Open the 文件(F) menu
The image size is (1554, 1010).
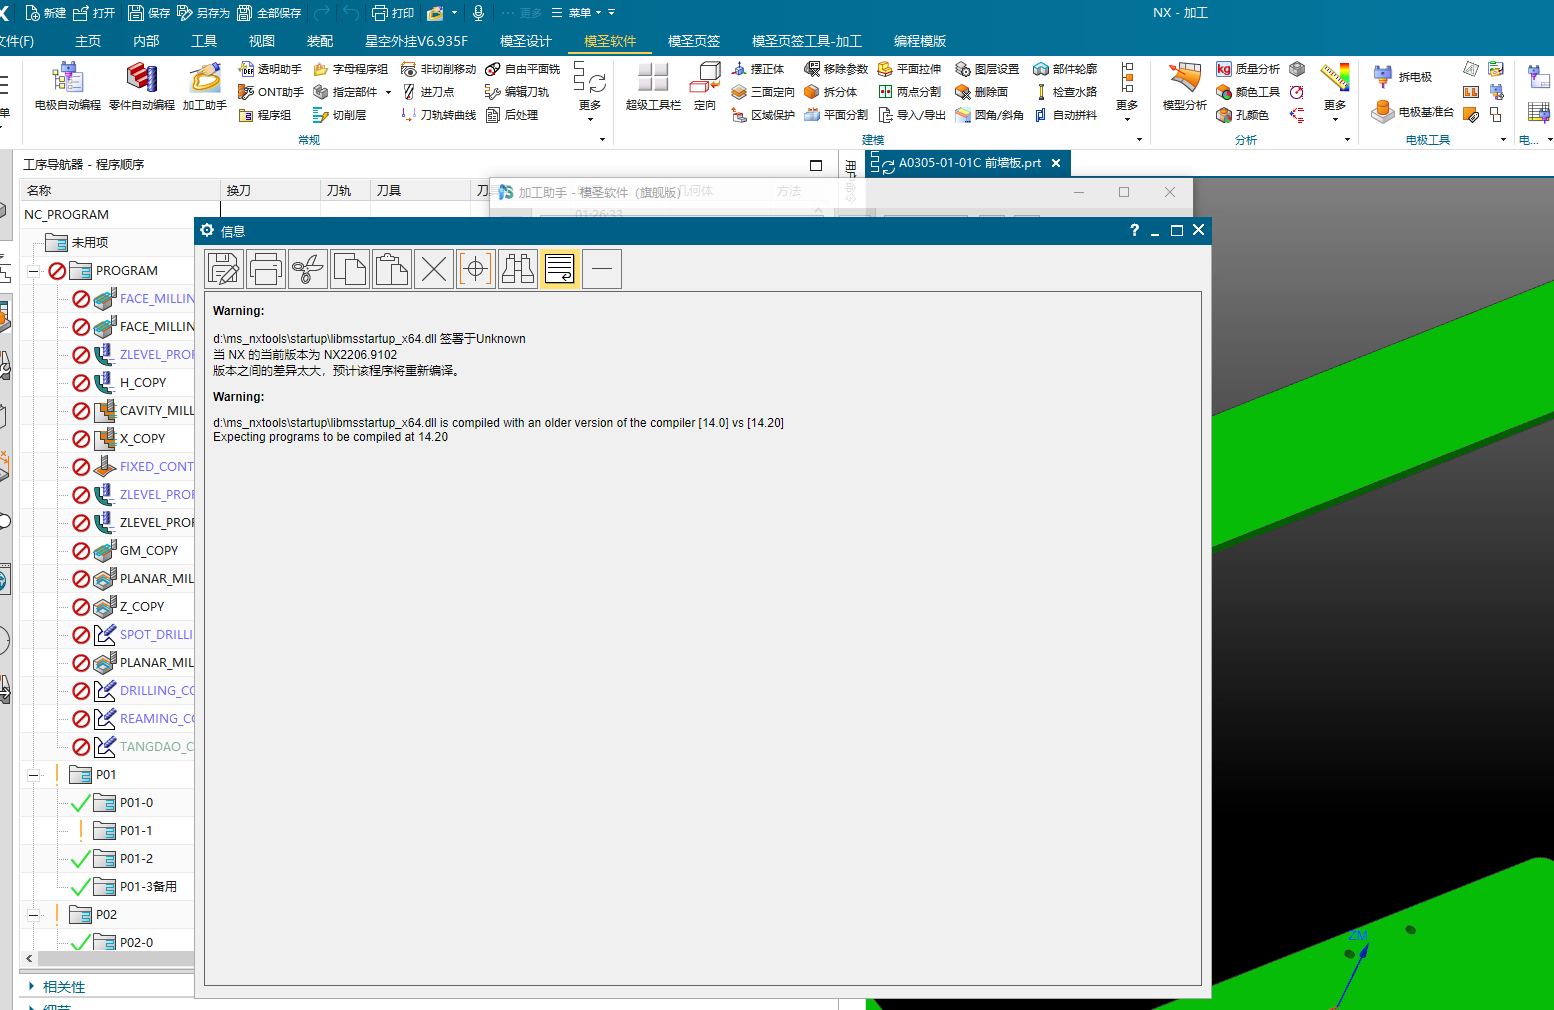pos(17,41)
